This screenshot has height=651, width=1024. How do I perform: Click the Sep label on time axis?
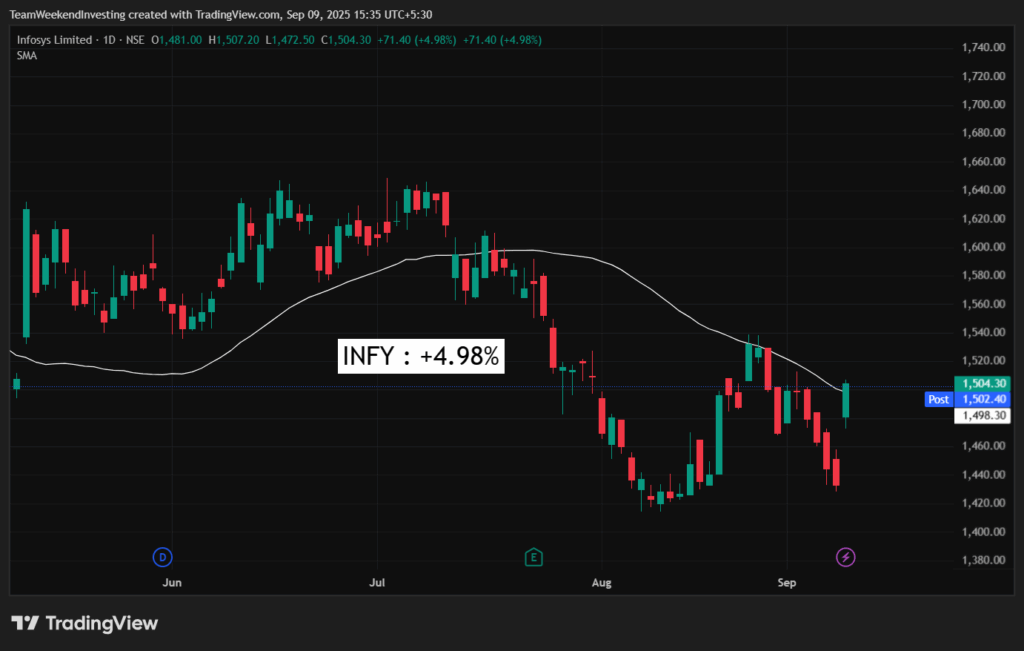coord(787,582)
